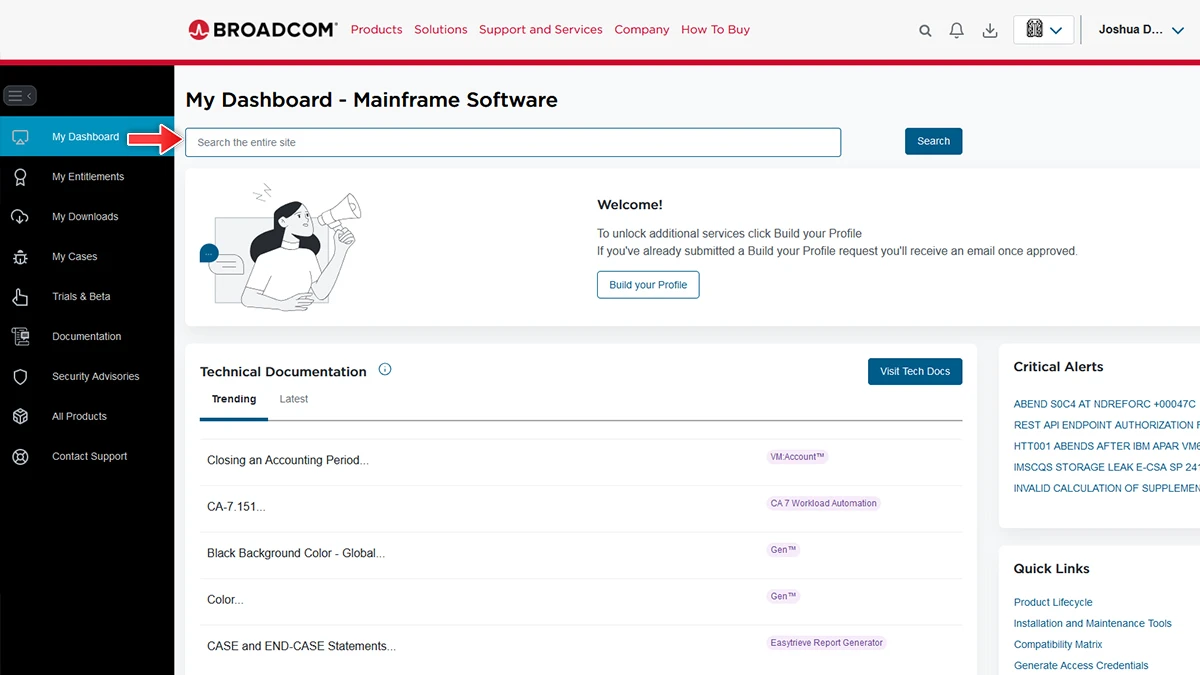The image size is (1200, 675).
Task: Click the header download tray icon
Action: (990, 30)
